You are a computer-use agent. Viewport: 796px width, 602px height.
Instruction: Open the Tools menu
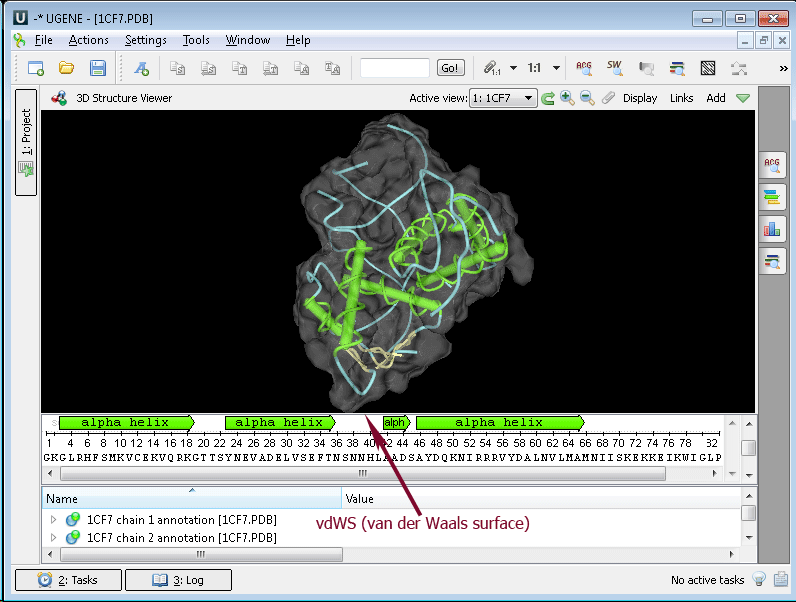point(196,40)
